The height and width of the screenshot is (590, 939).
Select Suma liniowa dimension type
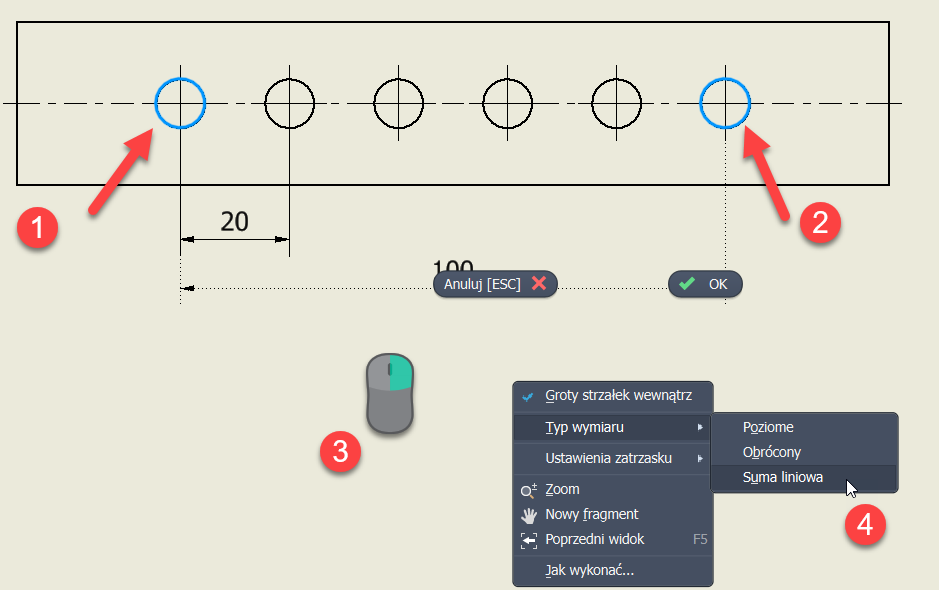pos(783,477)
